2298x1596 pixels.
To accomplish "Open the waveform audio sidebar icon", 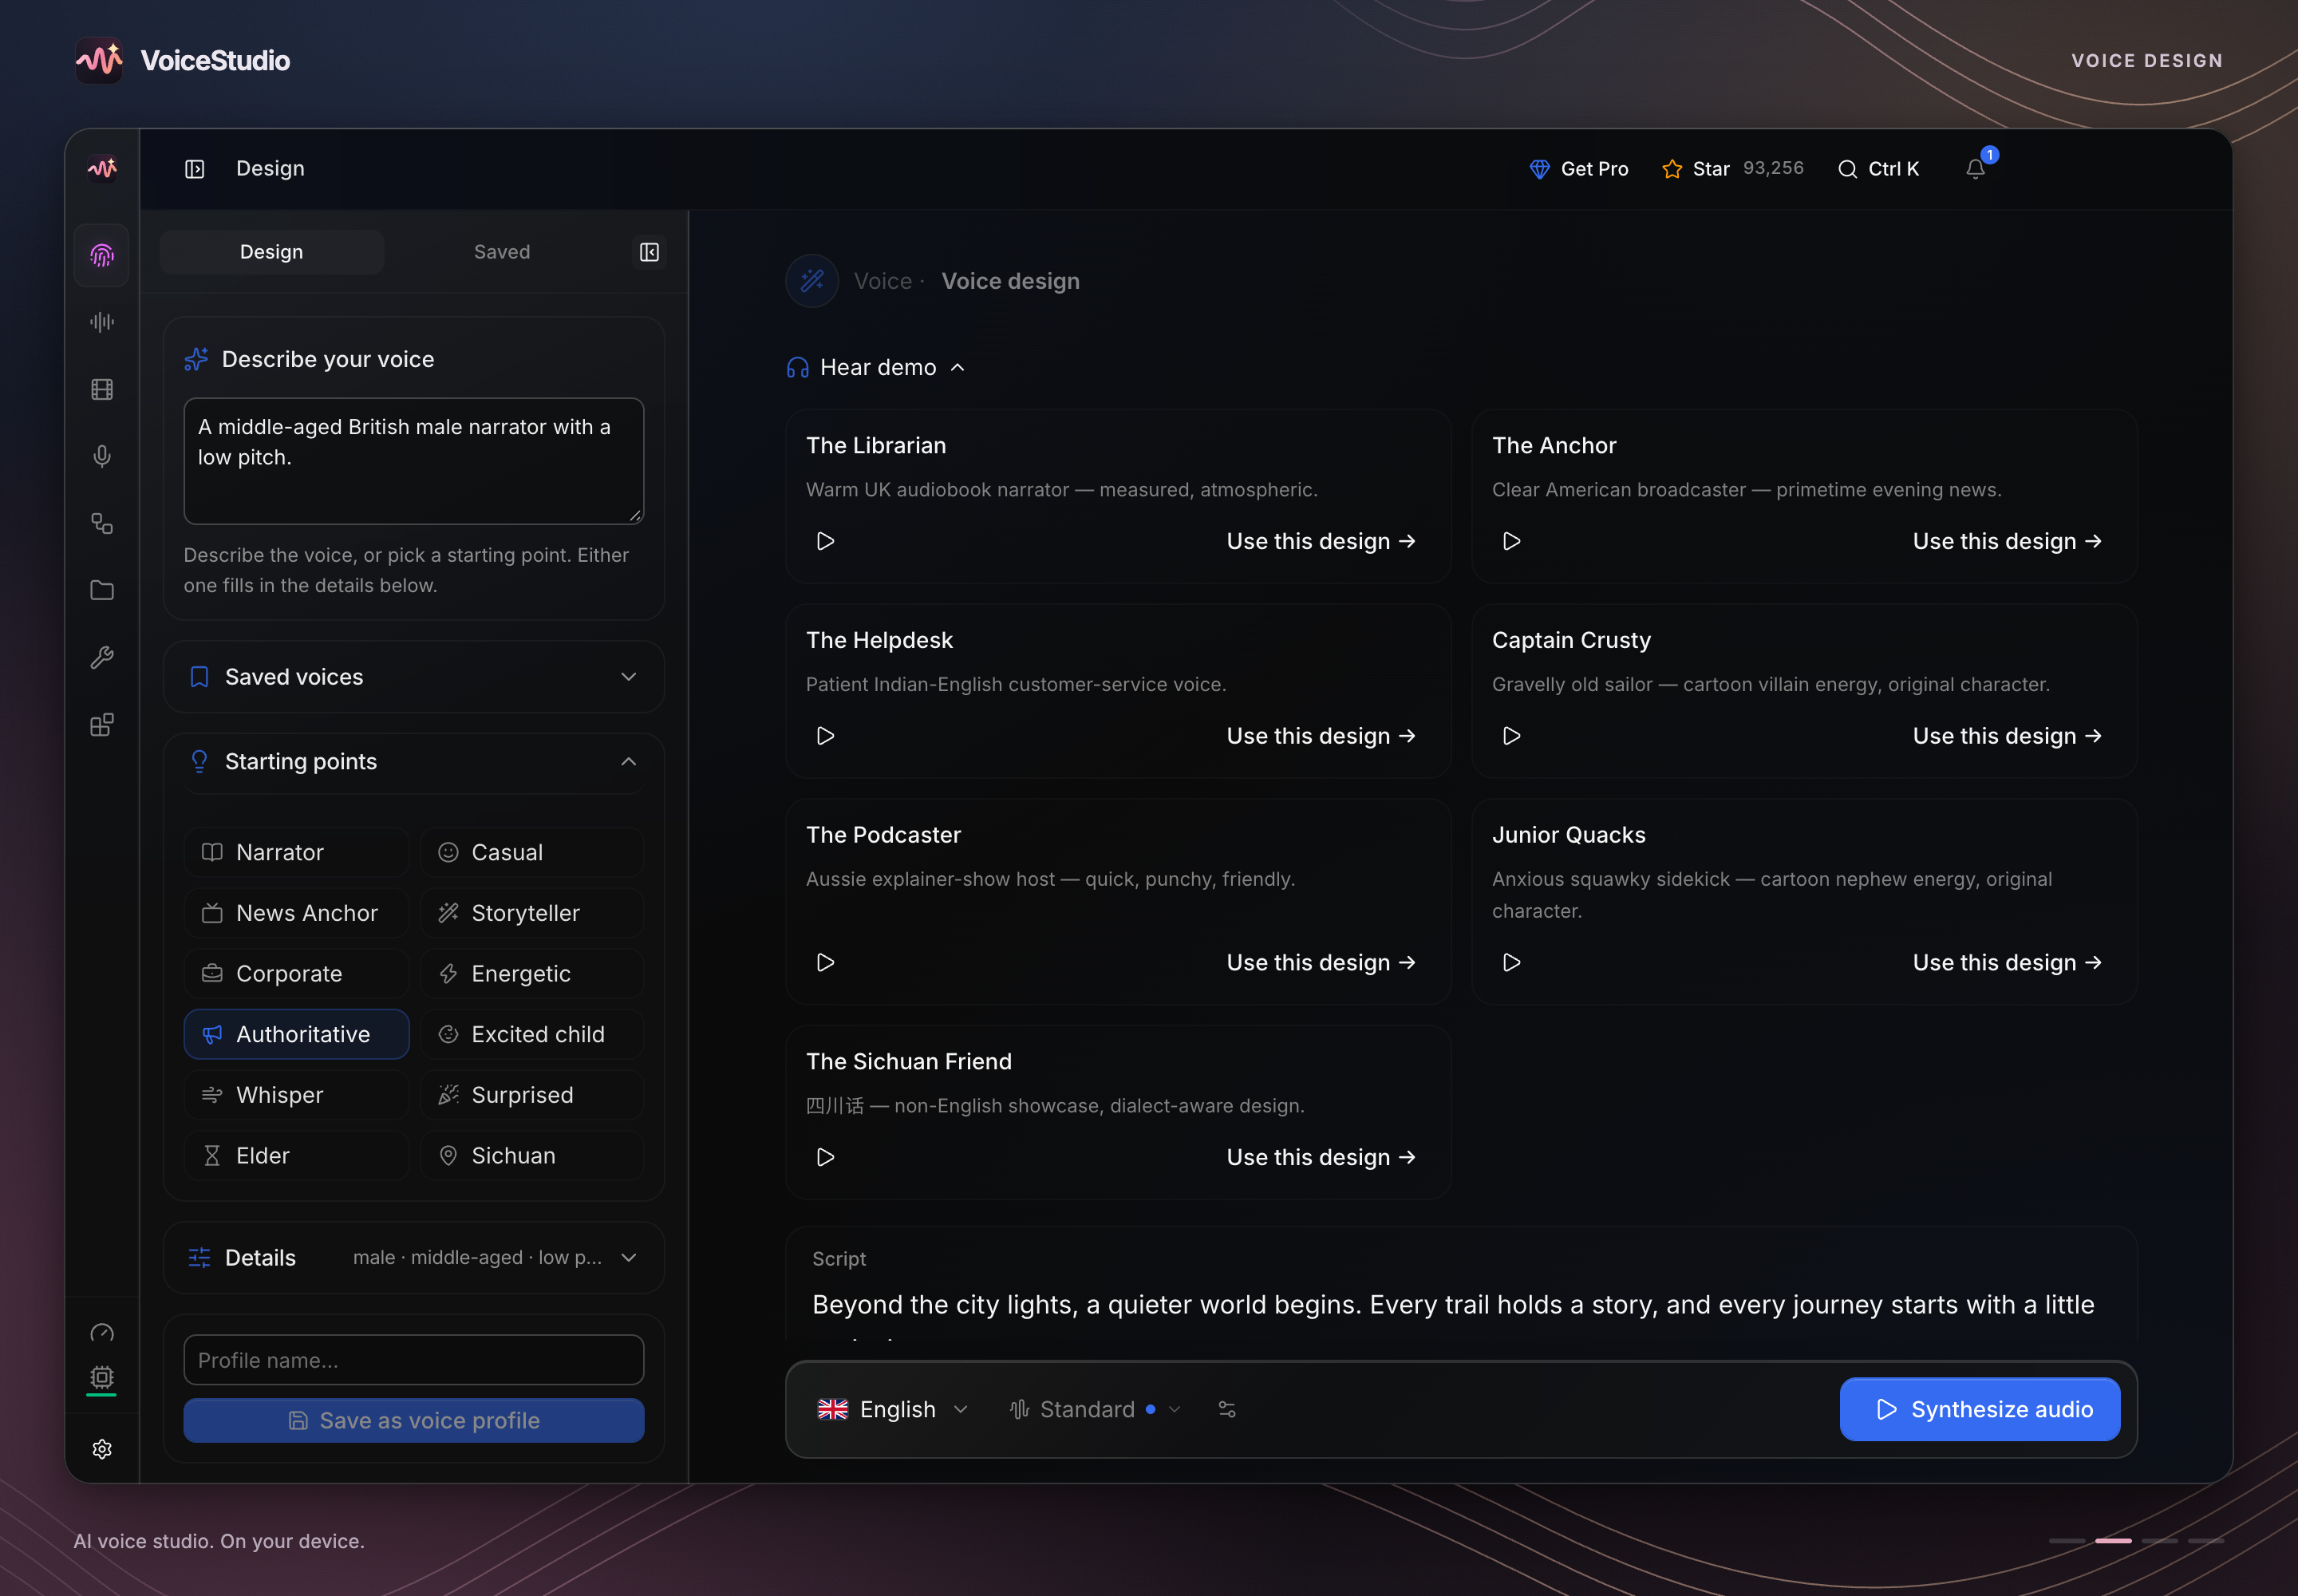I will tap(102, 322).
